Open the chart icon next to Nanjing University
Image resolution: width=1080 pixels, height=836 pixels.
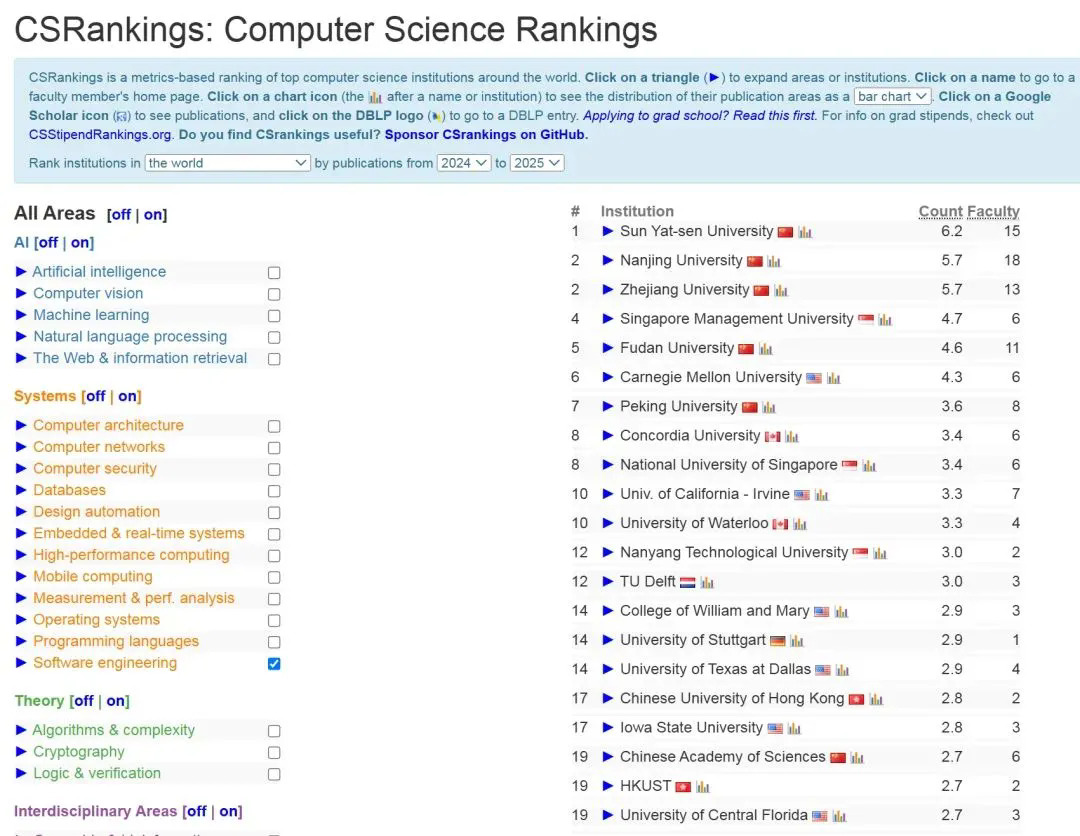(773, 261)
